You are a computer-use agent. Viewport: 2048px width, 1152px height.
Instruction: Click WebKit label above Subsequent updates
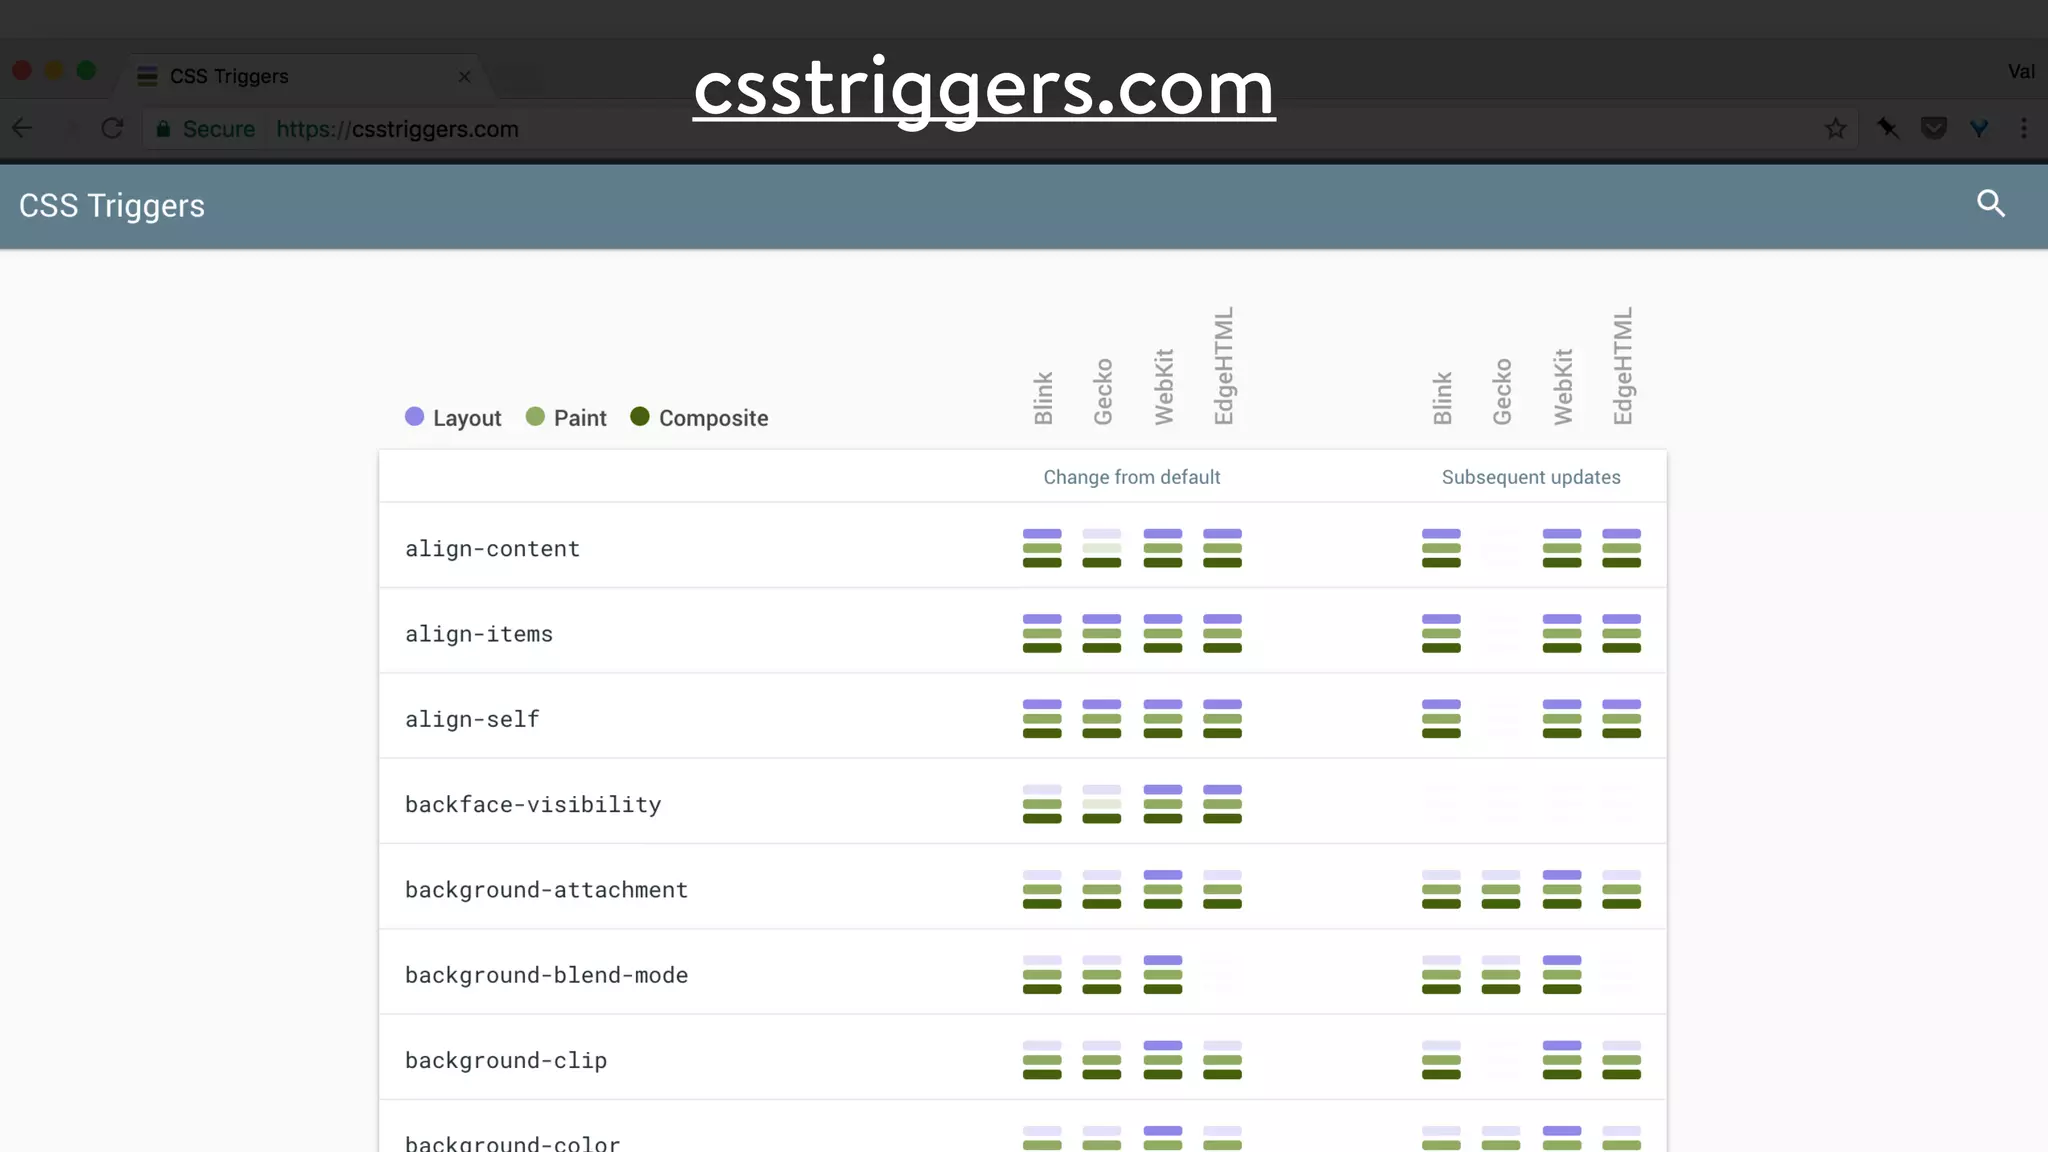click(1563, 386)
